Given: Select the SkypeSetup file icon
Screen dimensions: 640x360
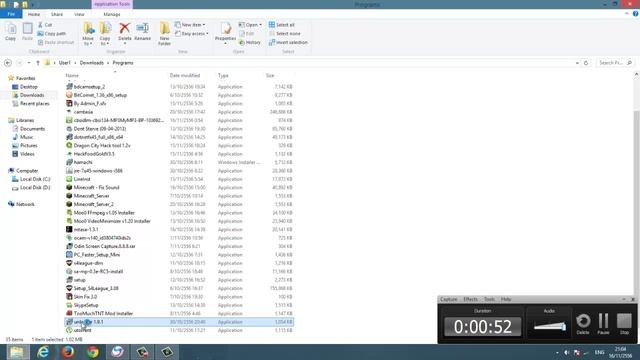Looking at the screenshot, I should [69, 305].
